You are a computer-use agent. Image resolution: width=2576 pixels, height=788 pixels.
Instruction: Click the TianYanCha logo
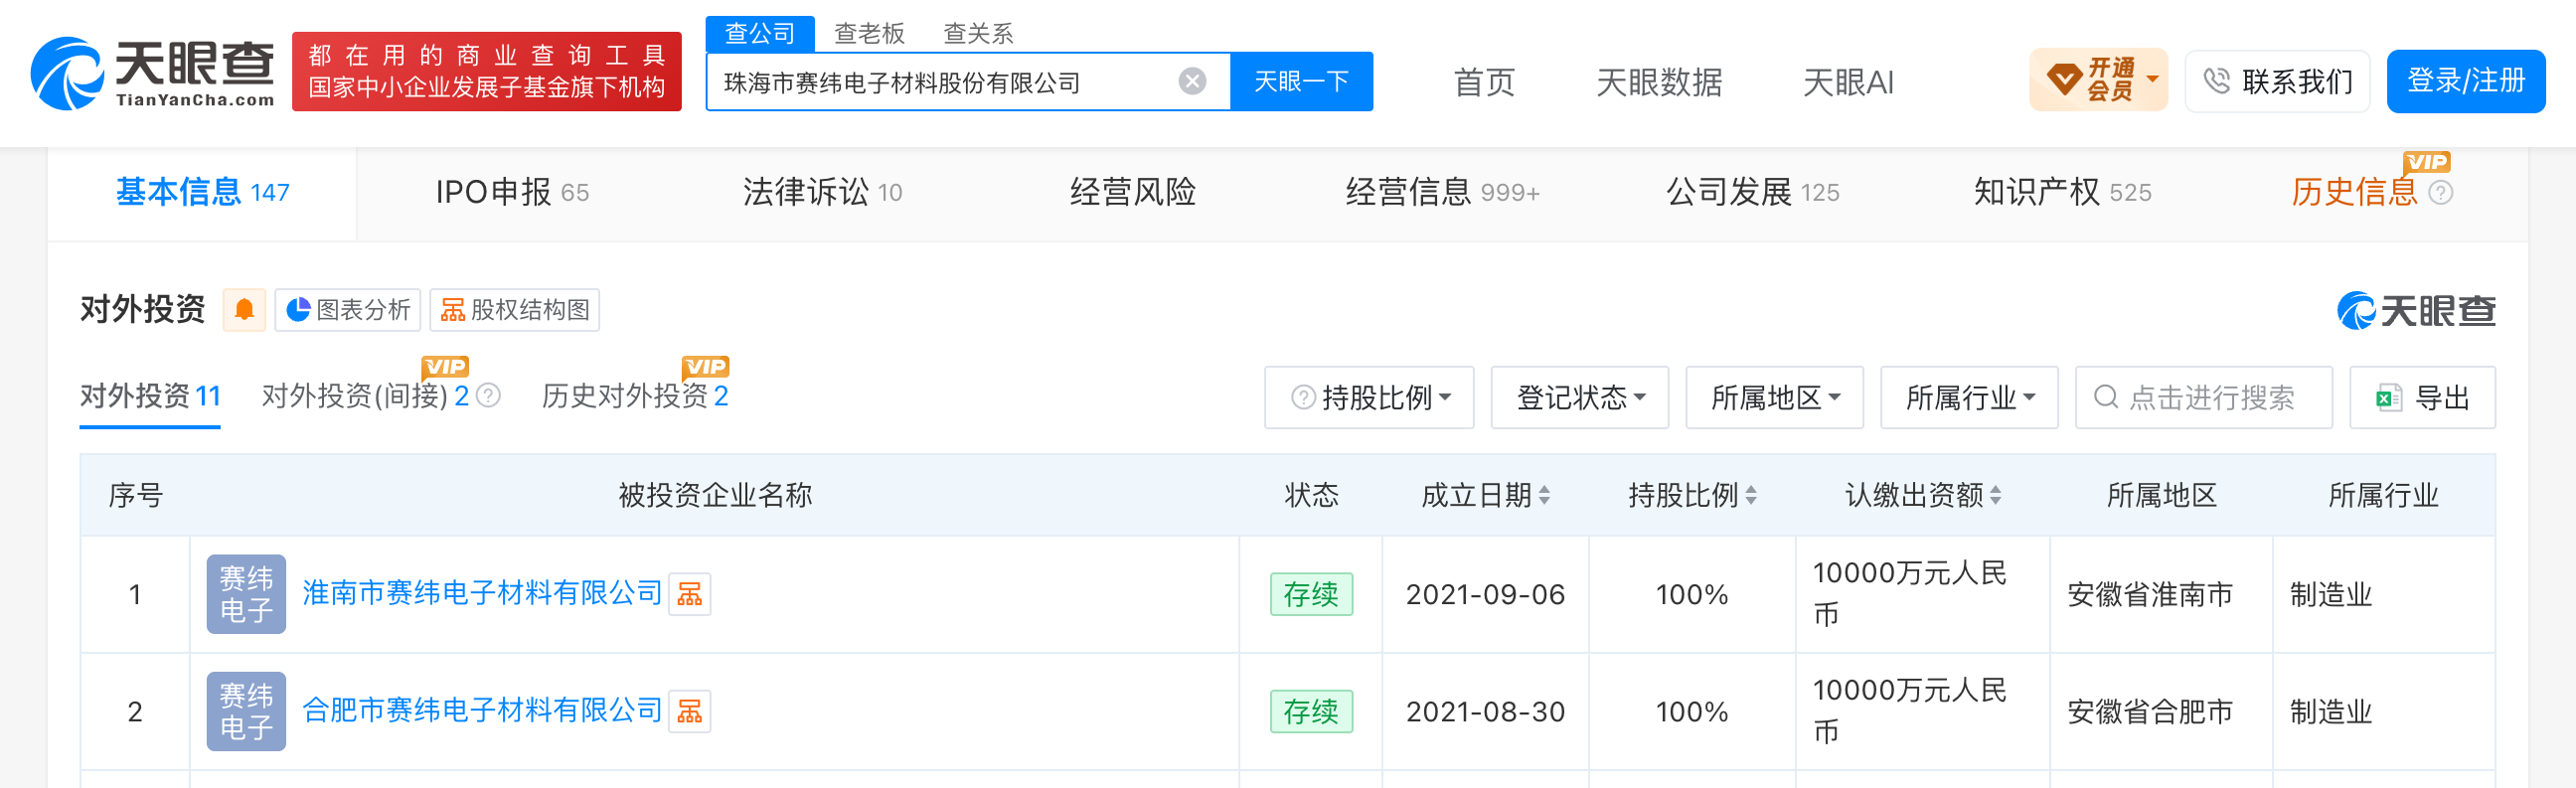point(153,73)
